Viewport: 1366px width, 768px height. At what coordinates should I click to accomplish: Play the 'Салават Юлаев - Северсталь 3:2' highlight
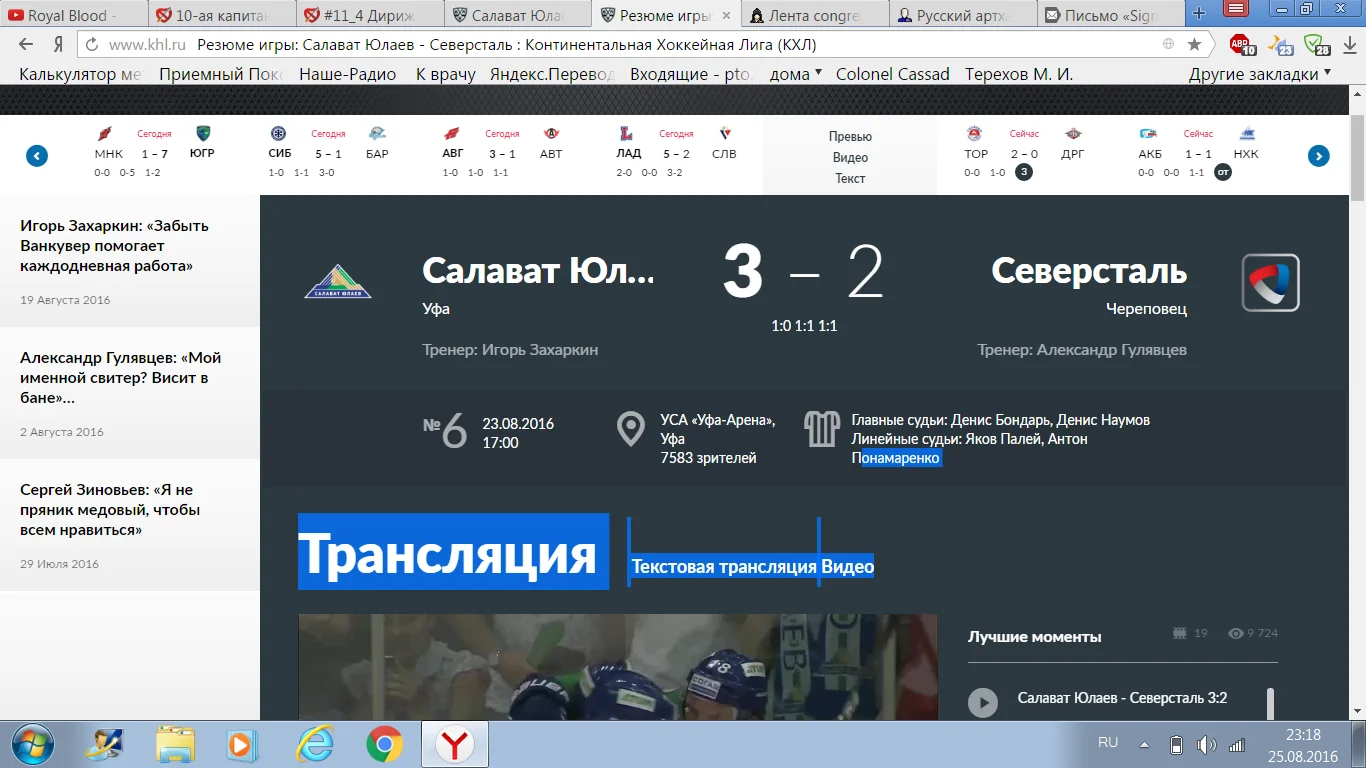coord(983,702)
